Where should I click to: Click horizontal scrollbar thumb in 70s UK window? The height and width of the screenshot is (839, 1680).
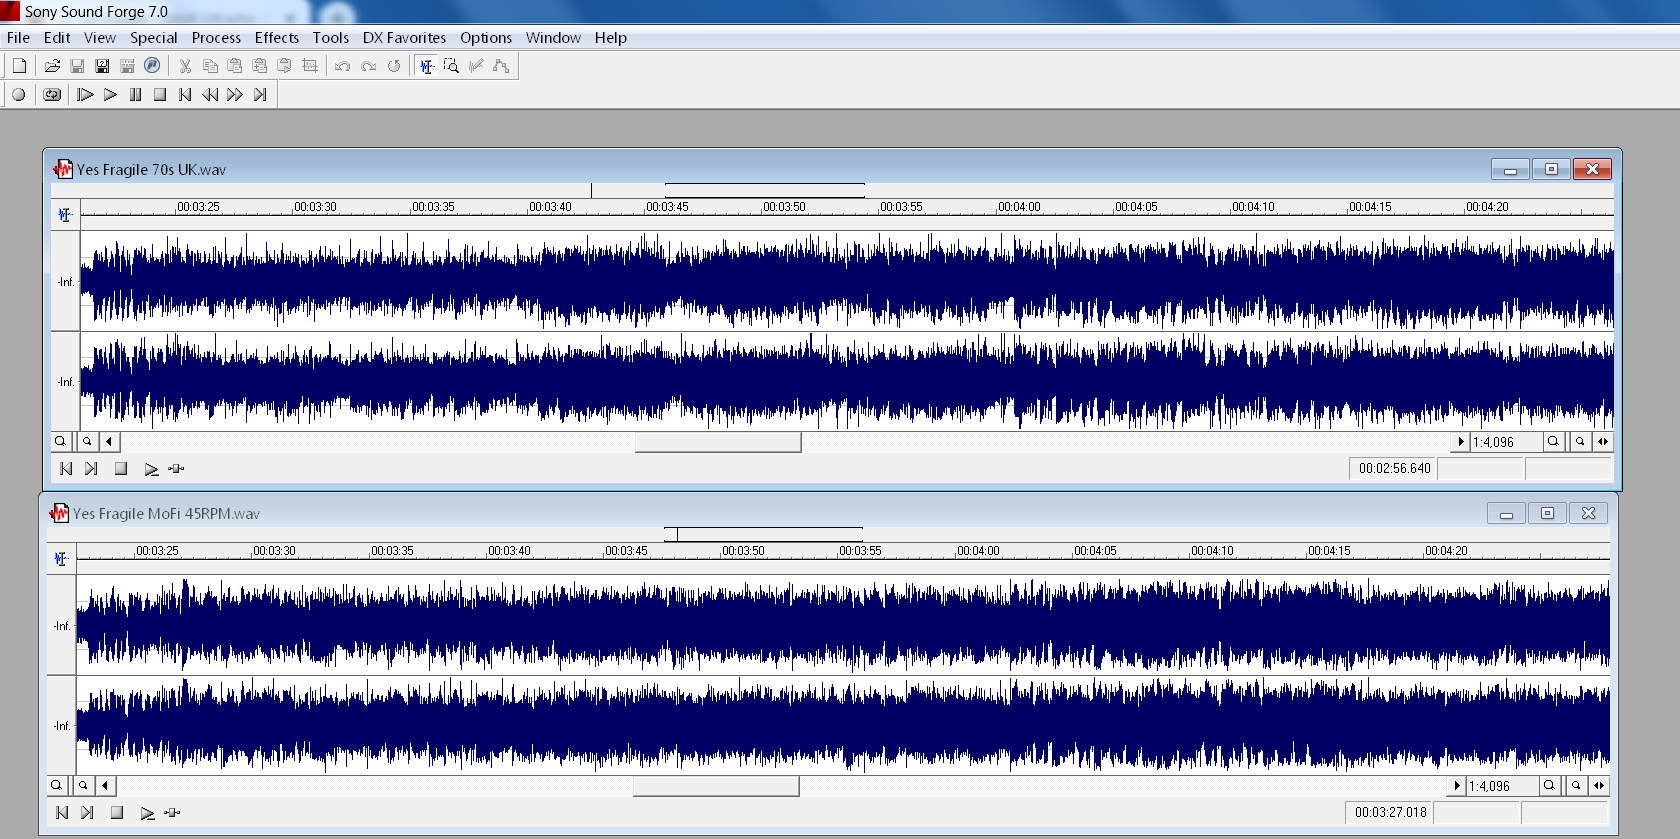[718, 441]
